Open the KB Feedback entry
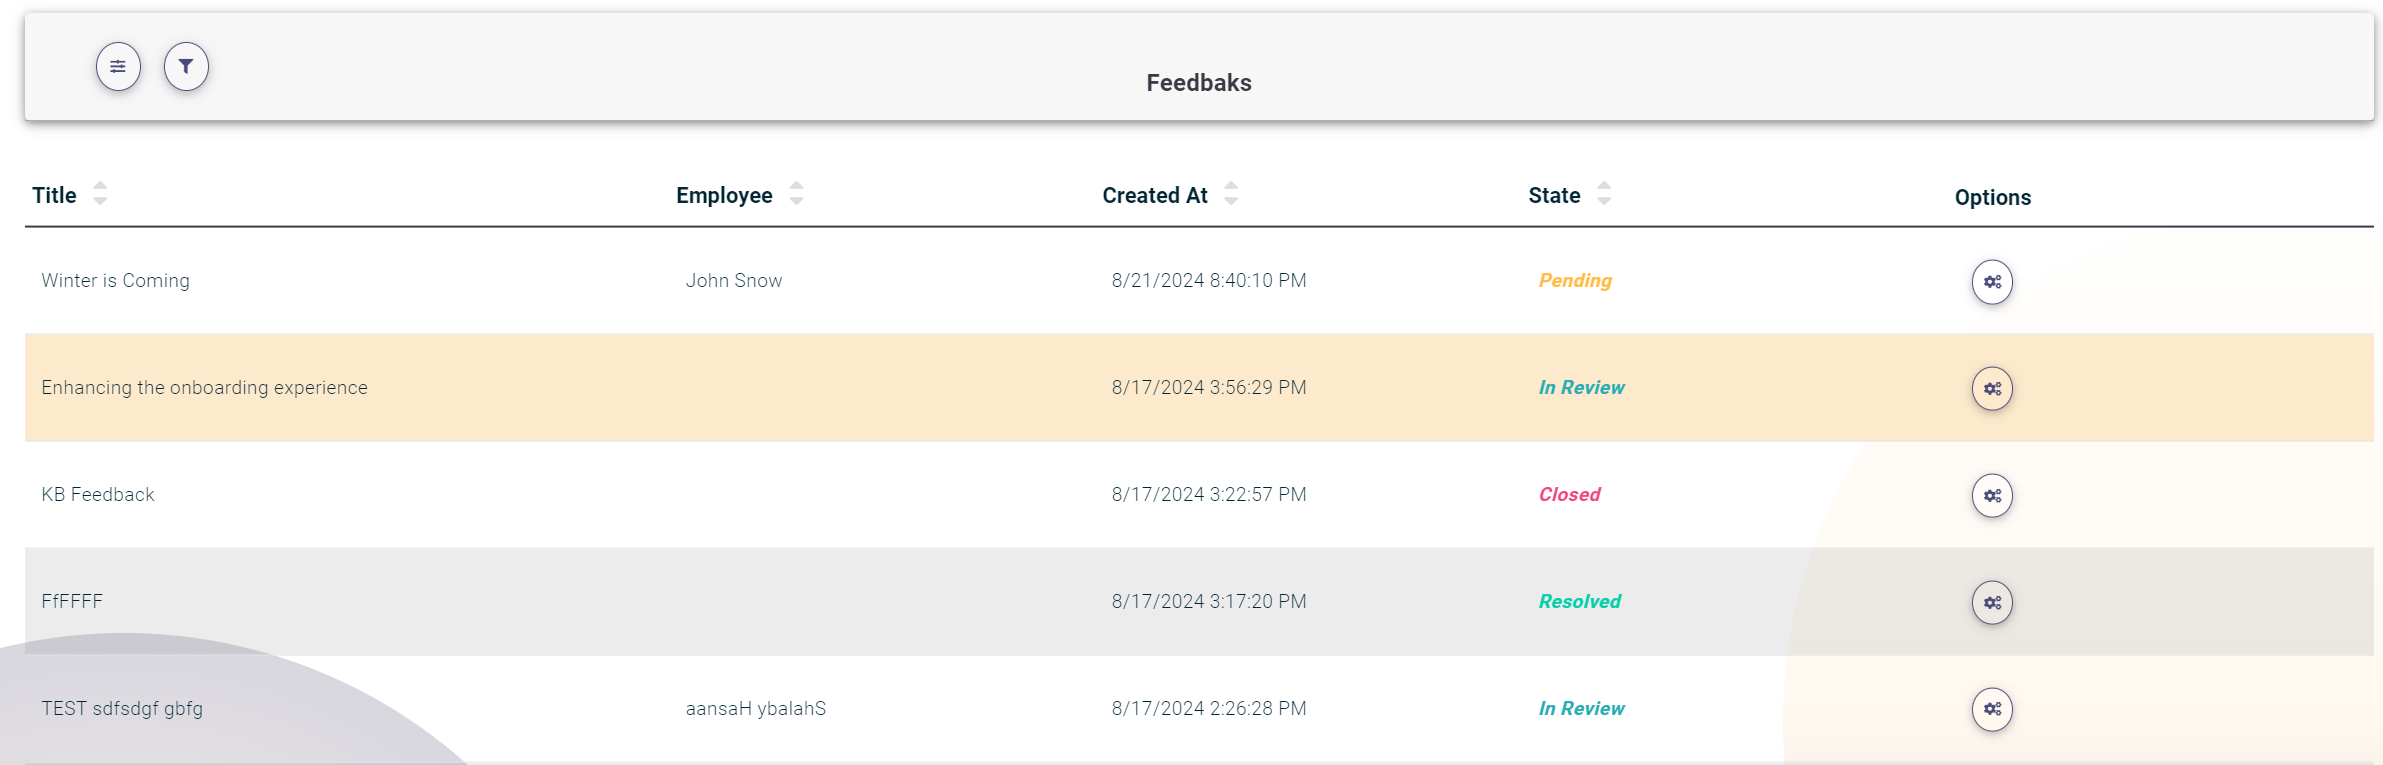Image resolution: width=2383 pixels, height=765 pixels. pos(98,493)
